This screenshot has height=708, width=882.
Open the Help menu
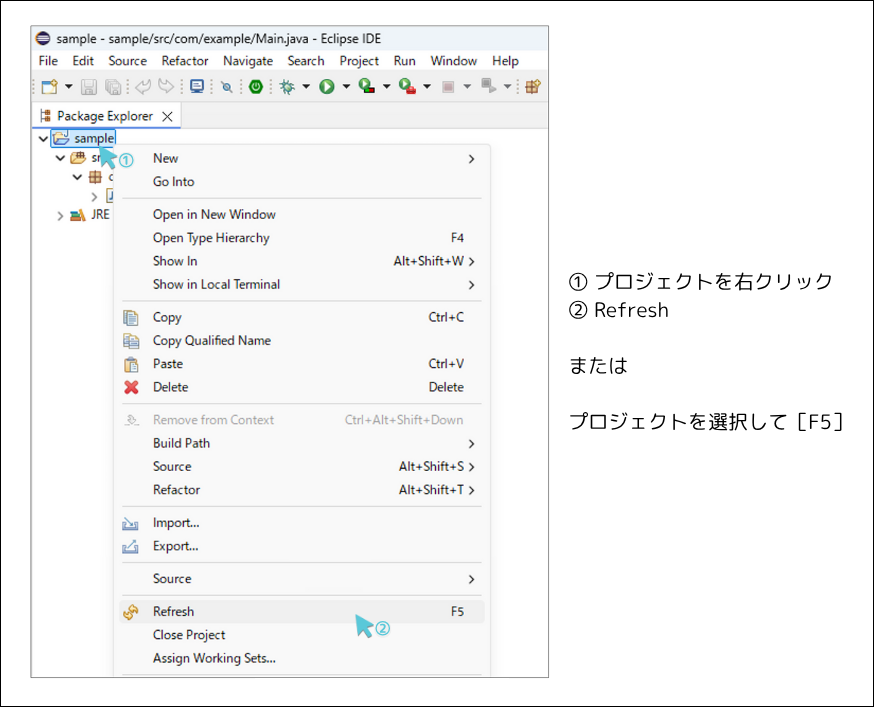pyautogui.click(x=506, y=61)
